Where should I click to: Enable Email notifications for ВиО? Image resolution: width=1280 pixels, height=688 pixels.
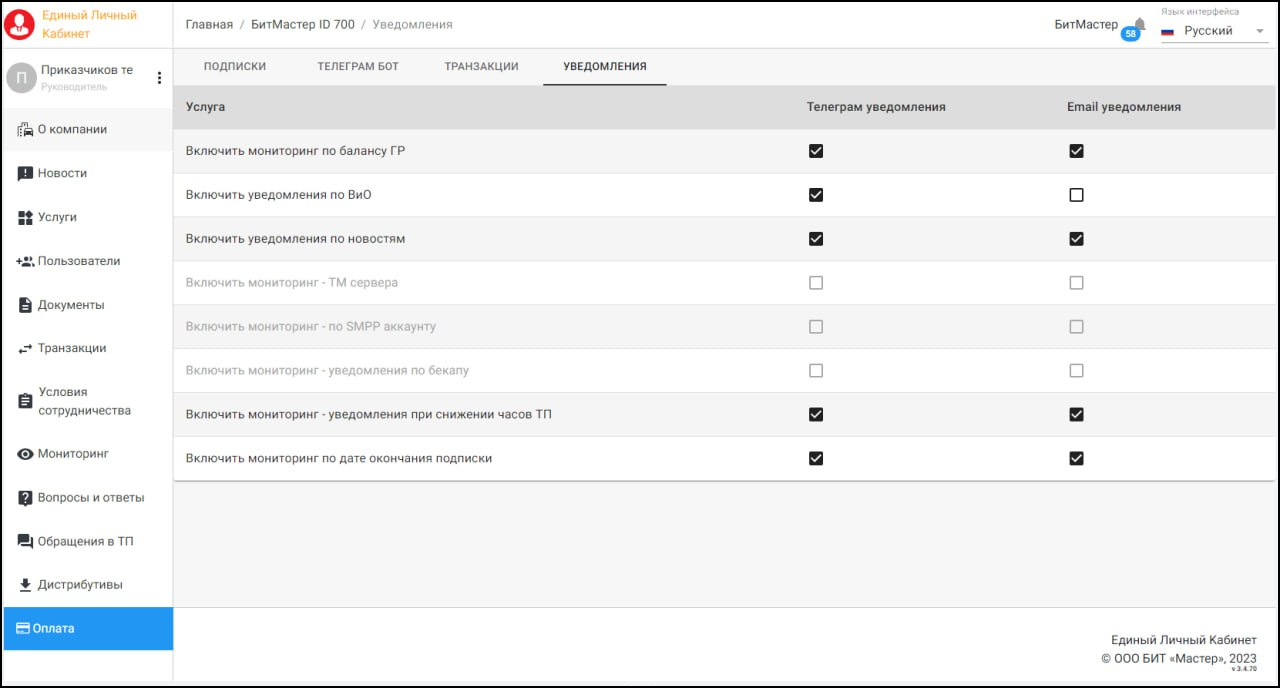1076,195
